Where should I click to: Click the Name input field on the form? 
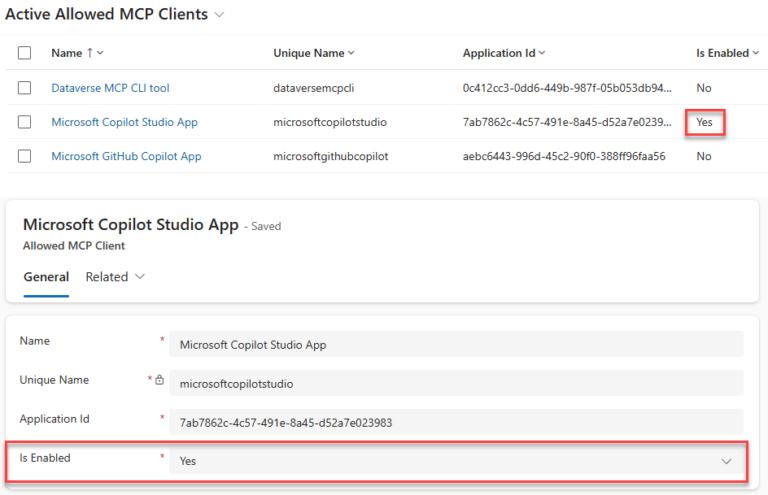coord(456,345)
